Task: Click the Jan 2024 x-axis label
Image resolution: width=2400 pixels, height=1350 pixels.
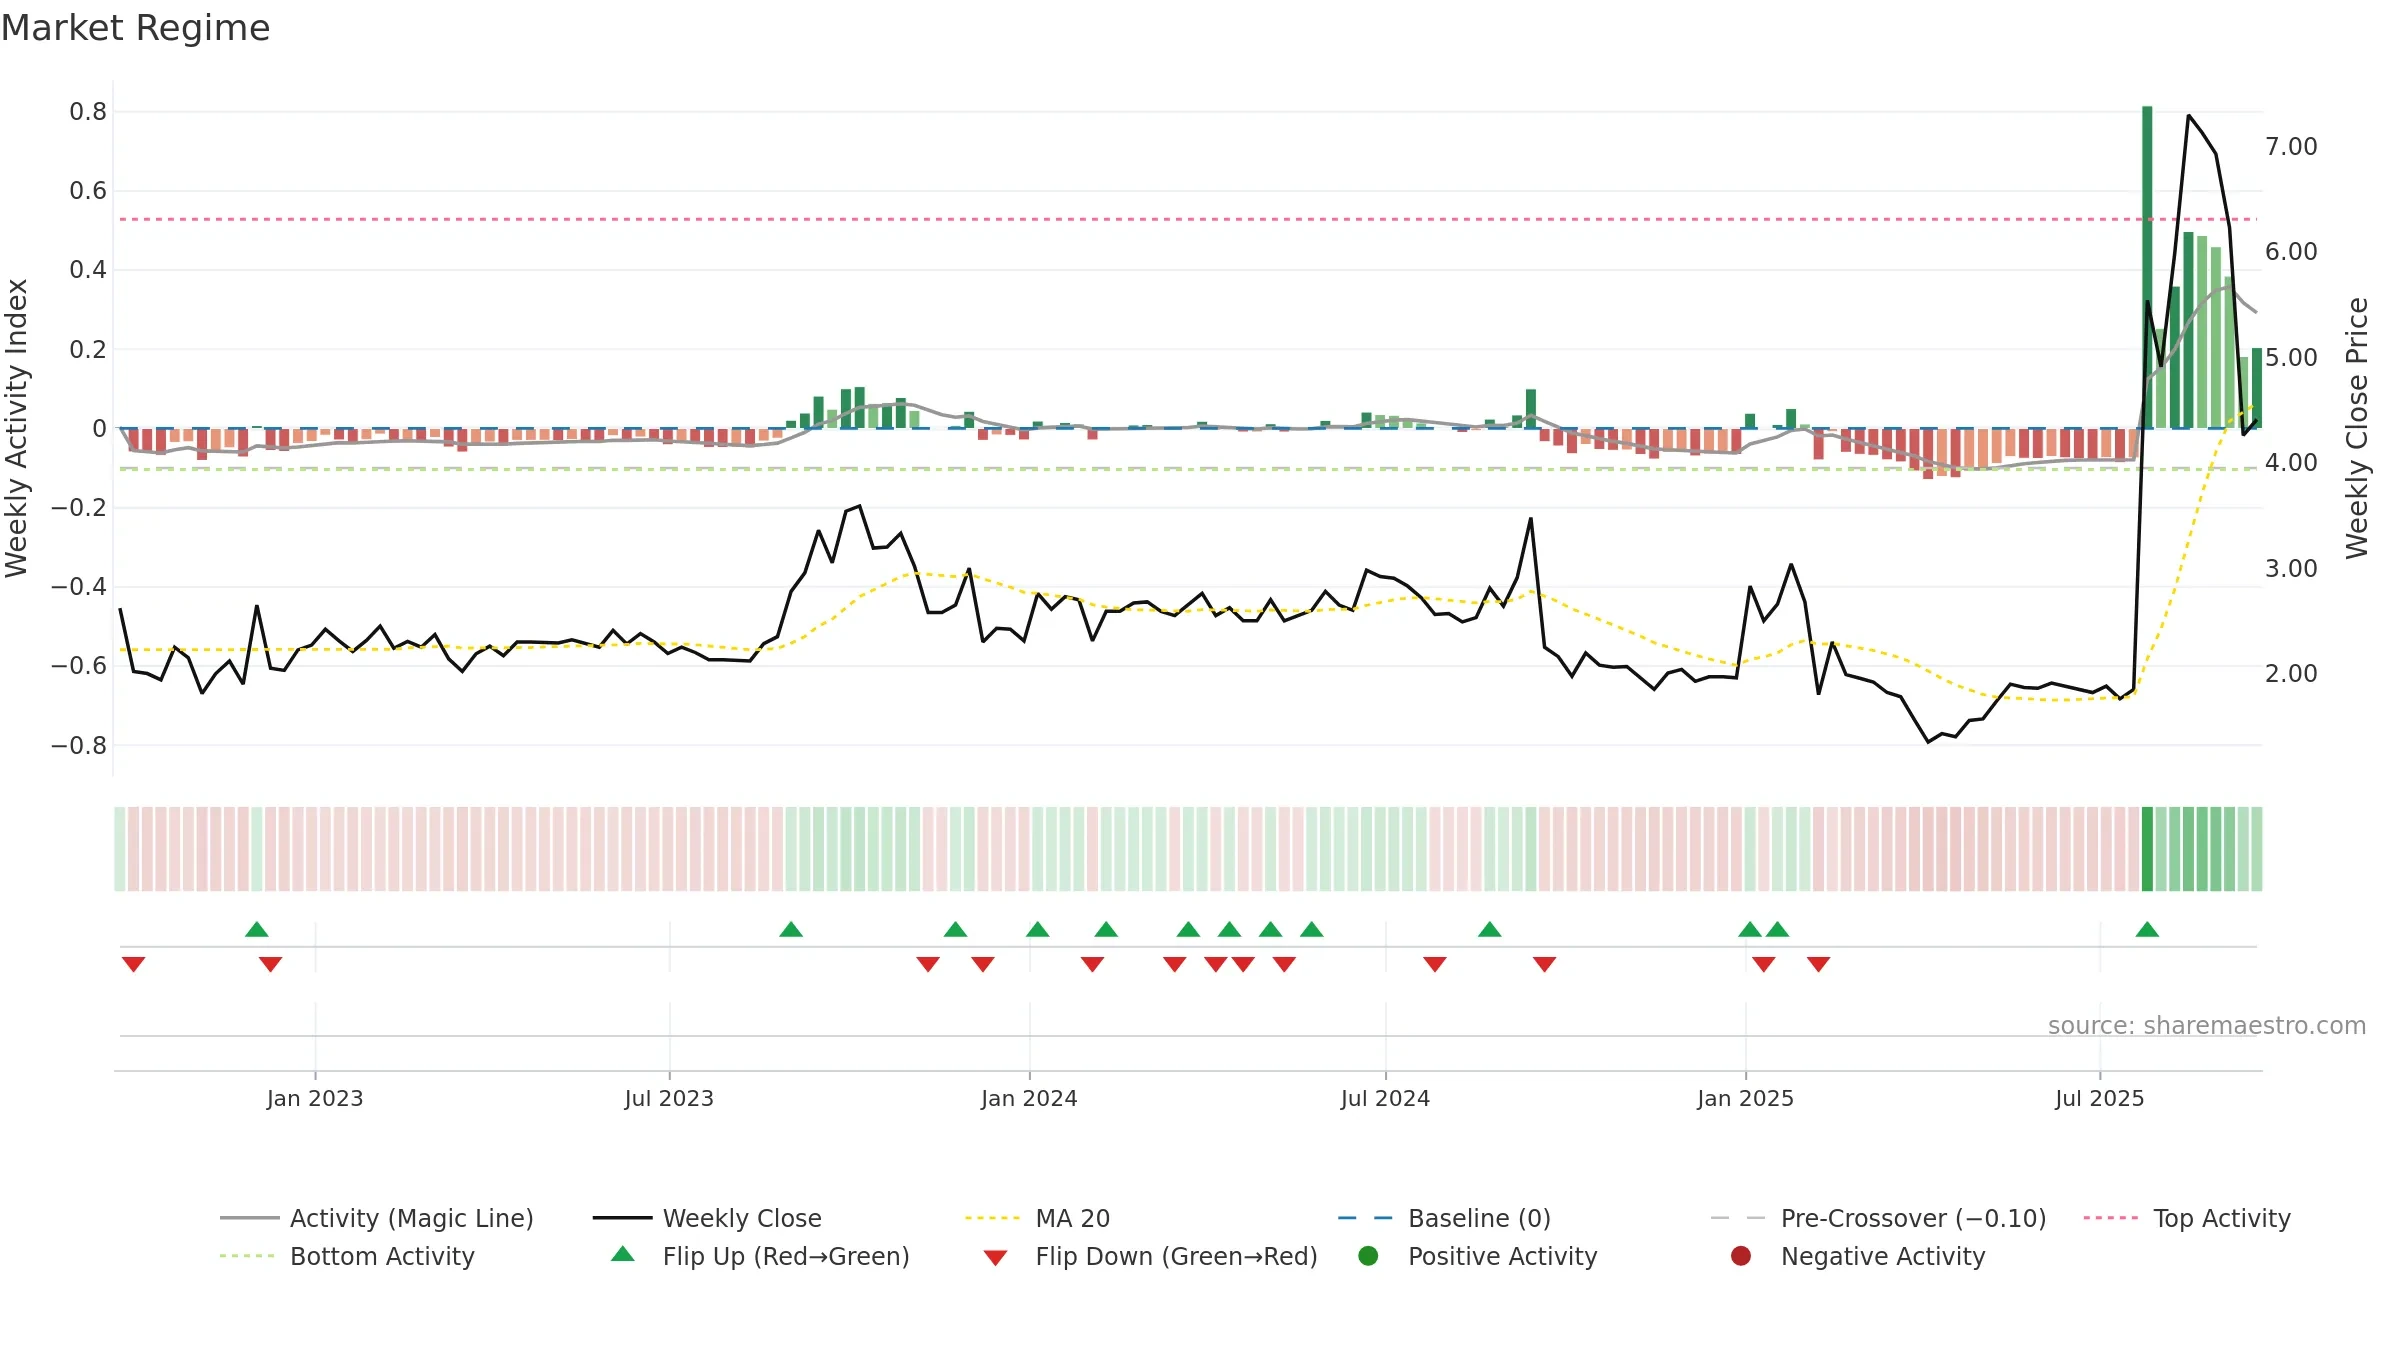Action: click(1029, 1098)
